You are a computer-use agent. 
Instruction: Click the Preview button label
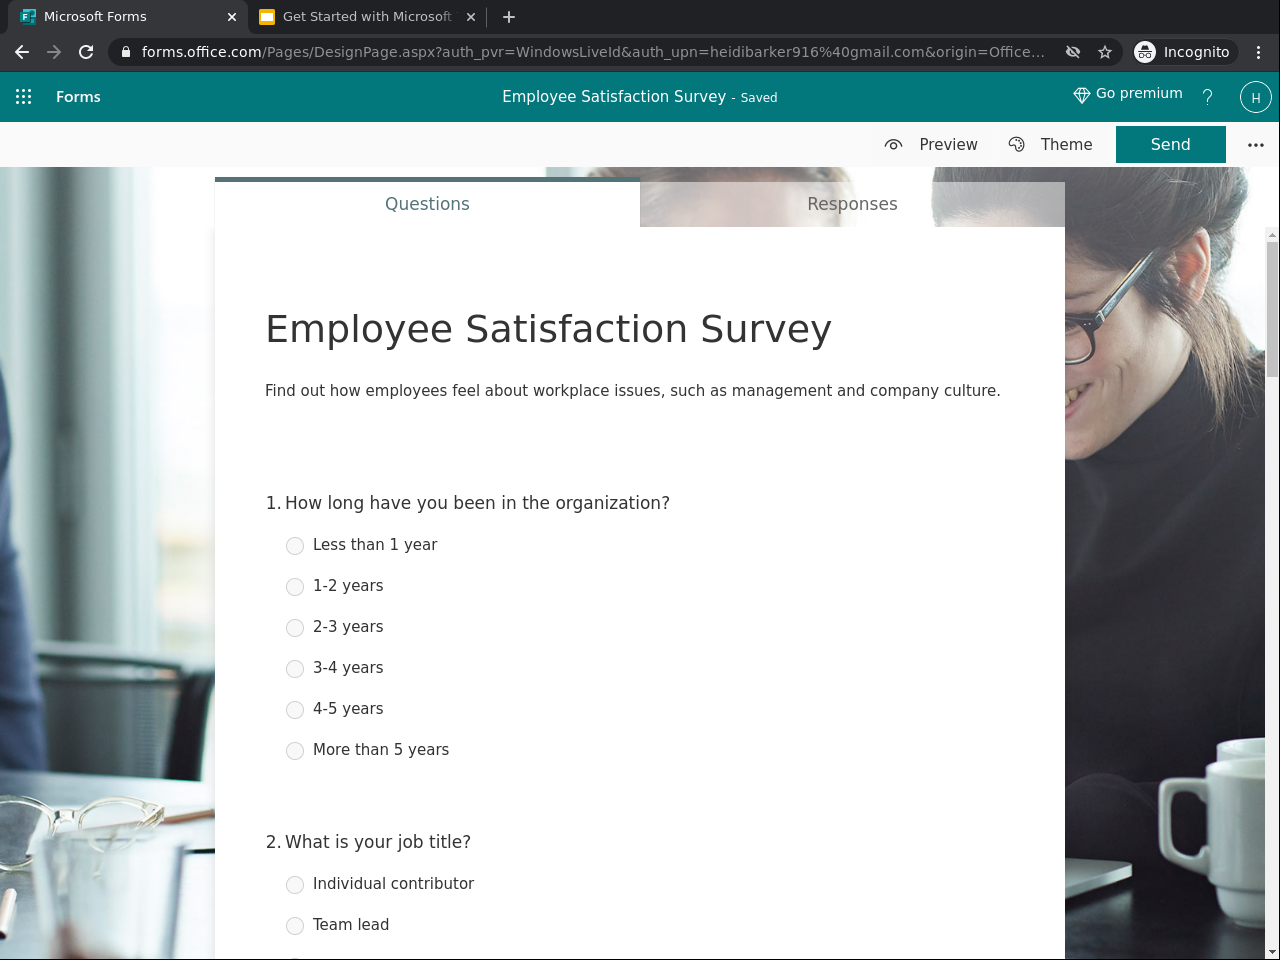pos(948,145)
